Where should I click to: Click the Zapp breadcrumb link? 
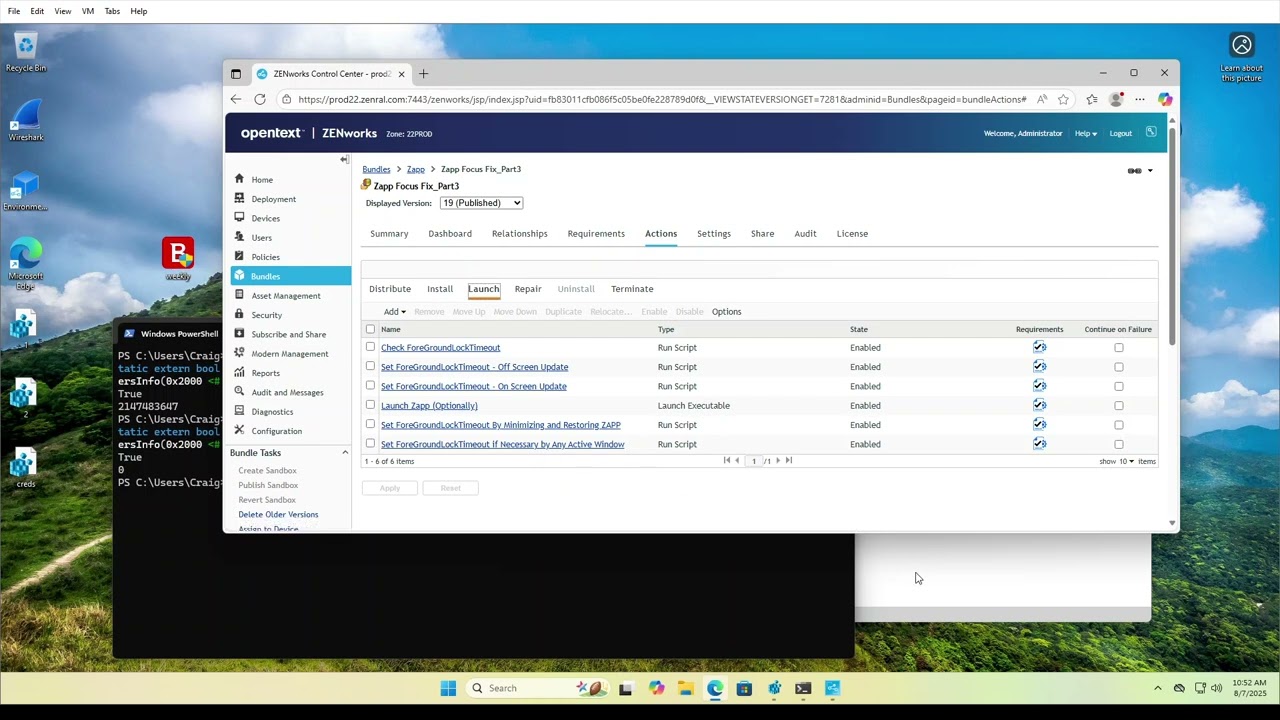click(416, 169)
